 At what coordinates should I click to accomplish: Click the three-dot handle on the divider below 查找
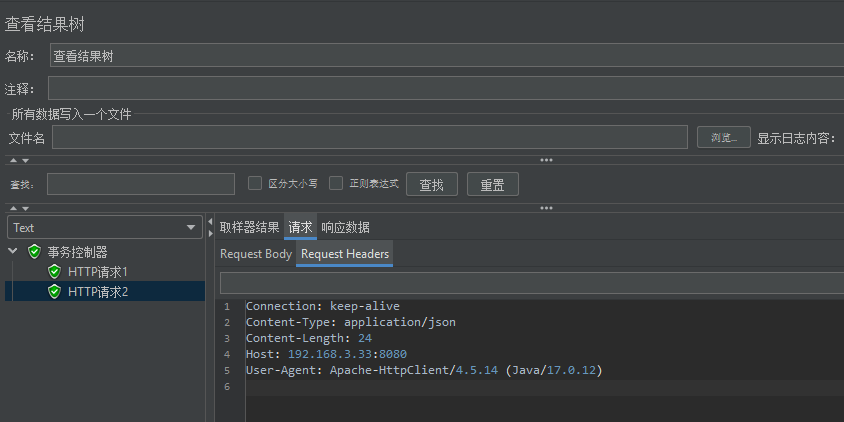[x=546, y=208]
